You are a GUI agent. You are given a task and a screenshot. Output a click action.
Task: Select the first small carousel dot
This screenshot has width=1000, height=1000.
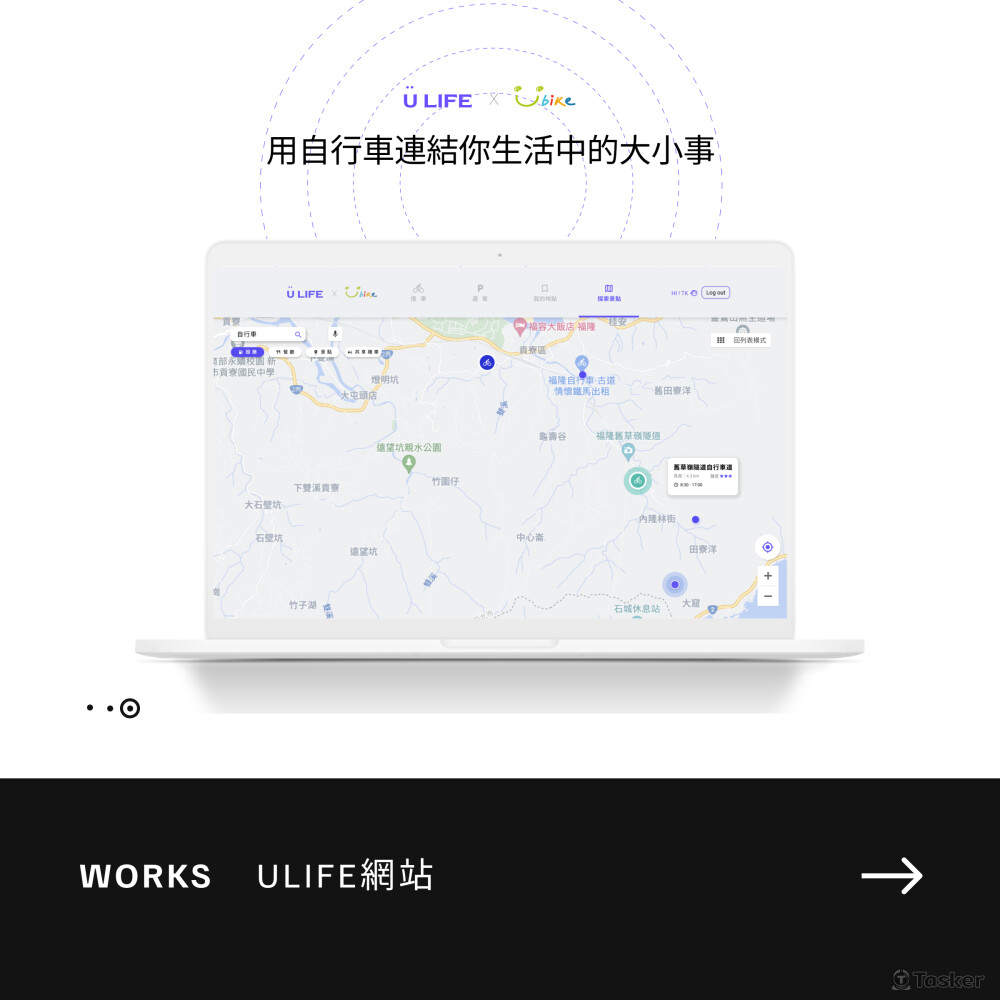point(90,707)
